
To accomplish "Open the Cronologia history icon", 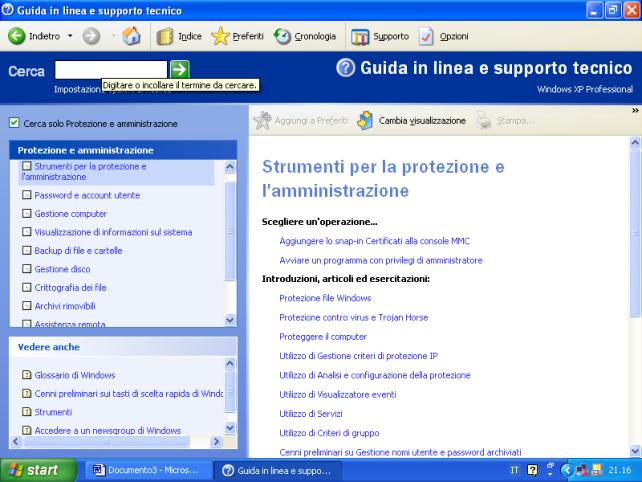I will pos(282,36).
